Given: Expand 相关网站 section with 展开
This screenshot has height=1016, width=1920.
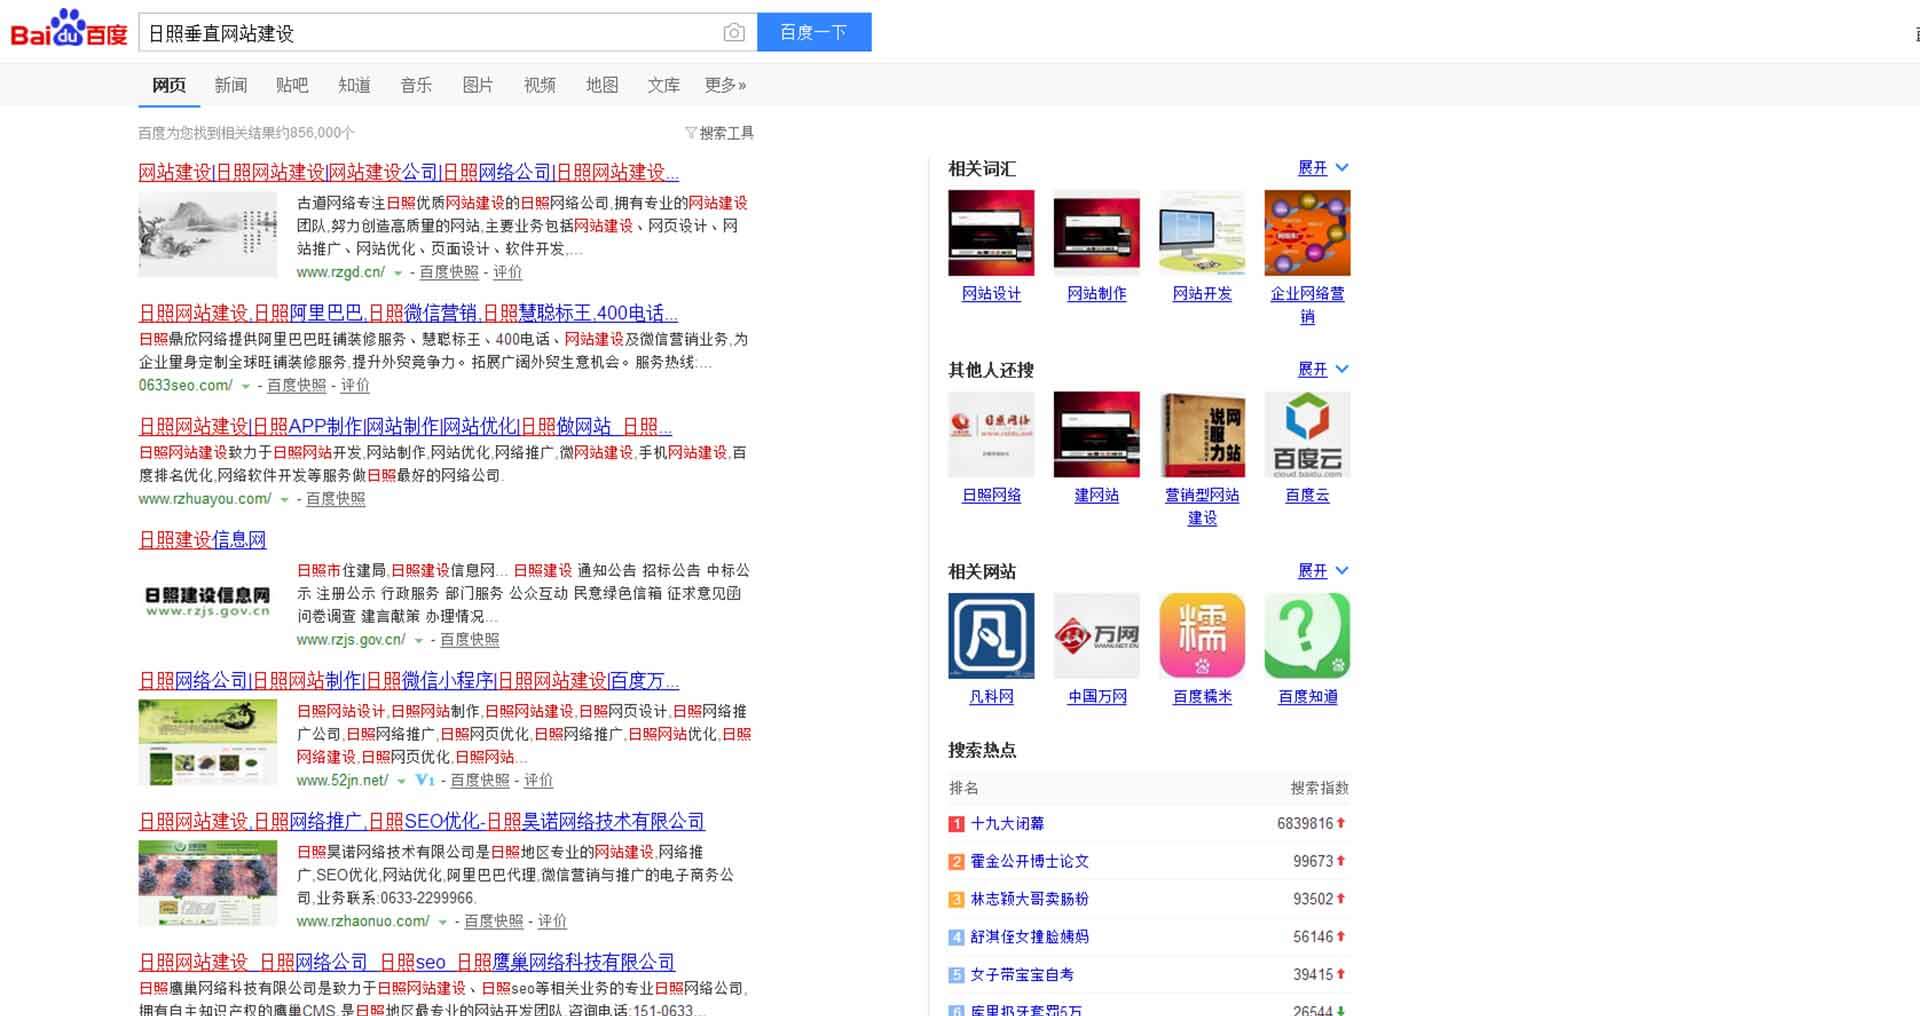Looking at the screenshot, I should tap(1323, 571).
